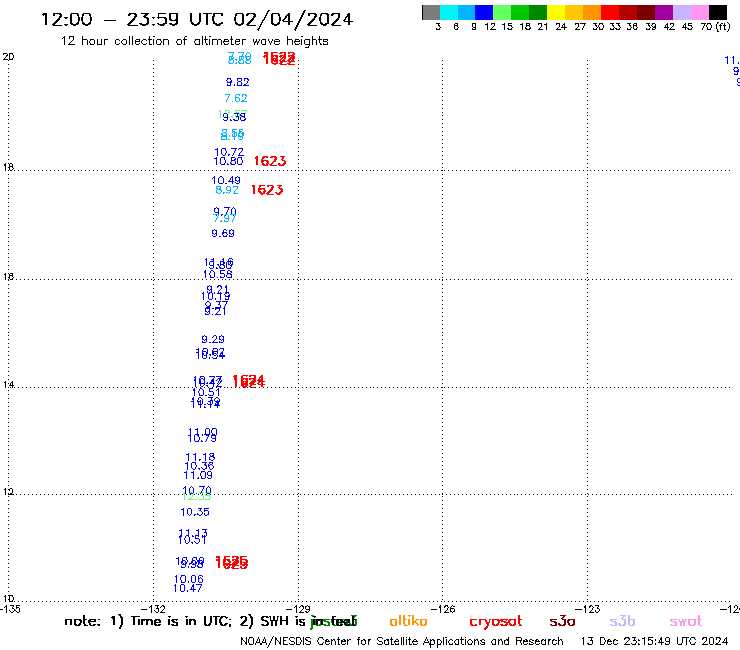Click the red 1625 time label near the bottom
740x650 pixels.
[x=231, y=563]
